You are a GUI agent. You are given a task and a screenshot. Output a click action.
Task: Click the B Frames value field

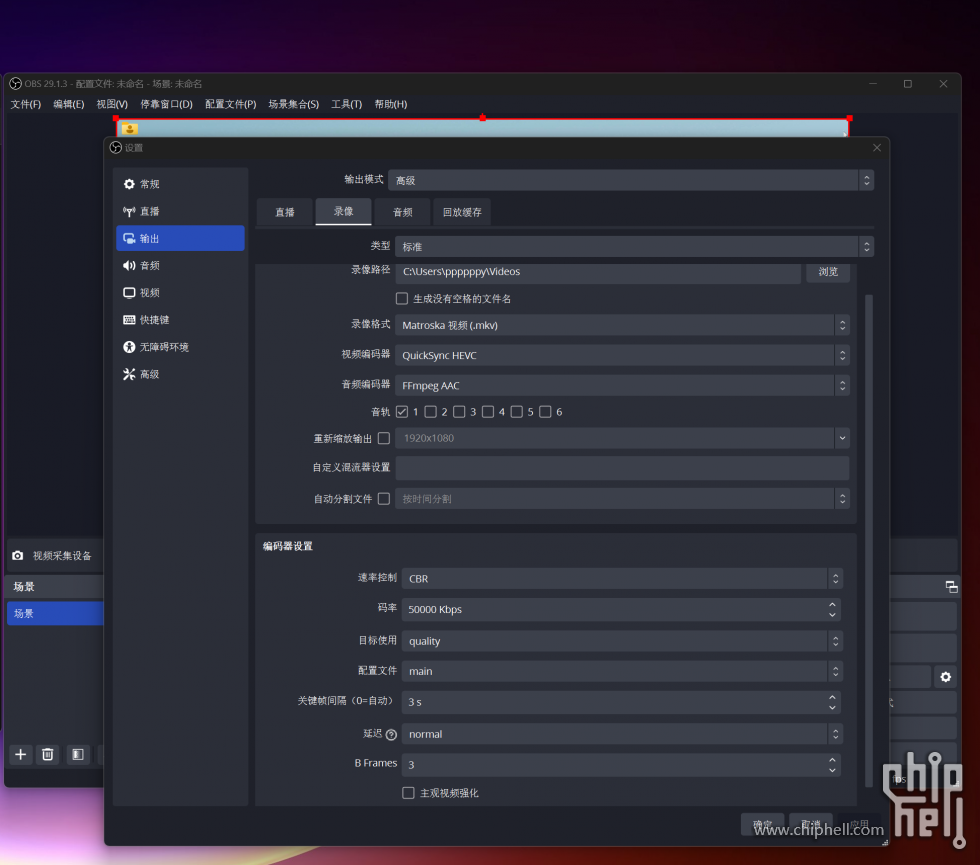pyautogui.click(x=621, y=764)
